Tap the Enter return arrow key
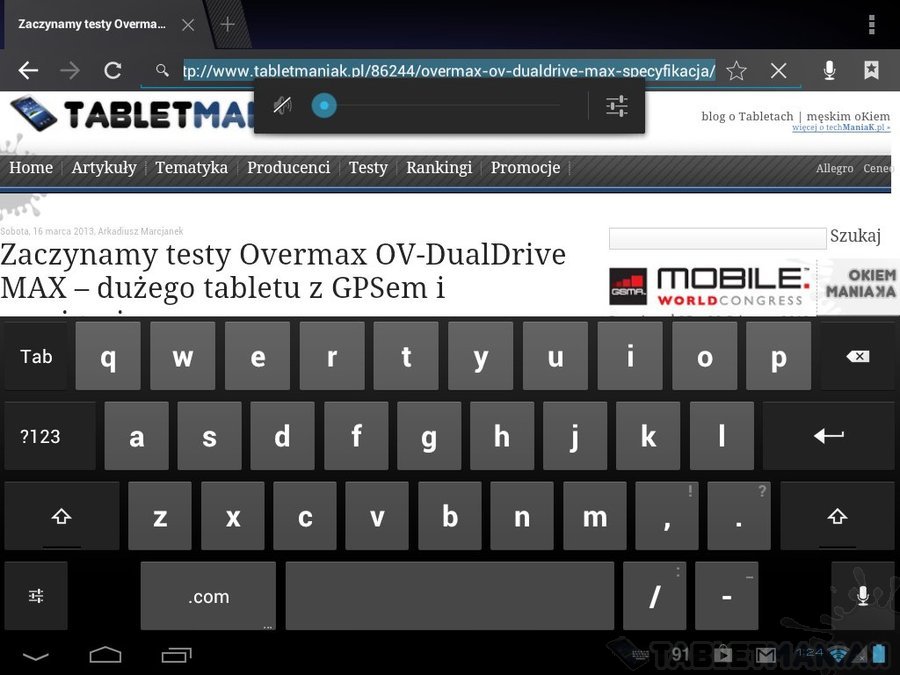 click(829, 436)
